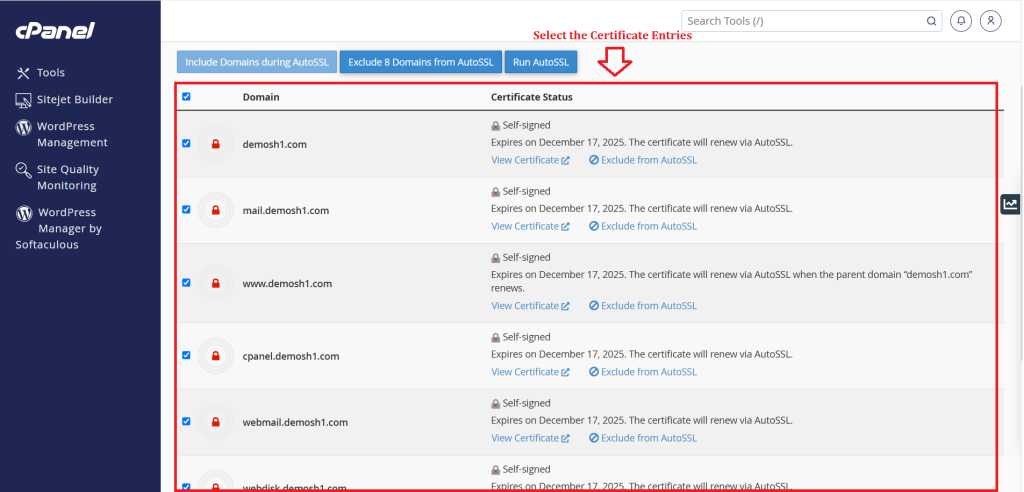Click the Certificate Status column header
The width and height of the screenshot is (1024, 492).
coord(532,97)
